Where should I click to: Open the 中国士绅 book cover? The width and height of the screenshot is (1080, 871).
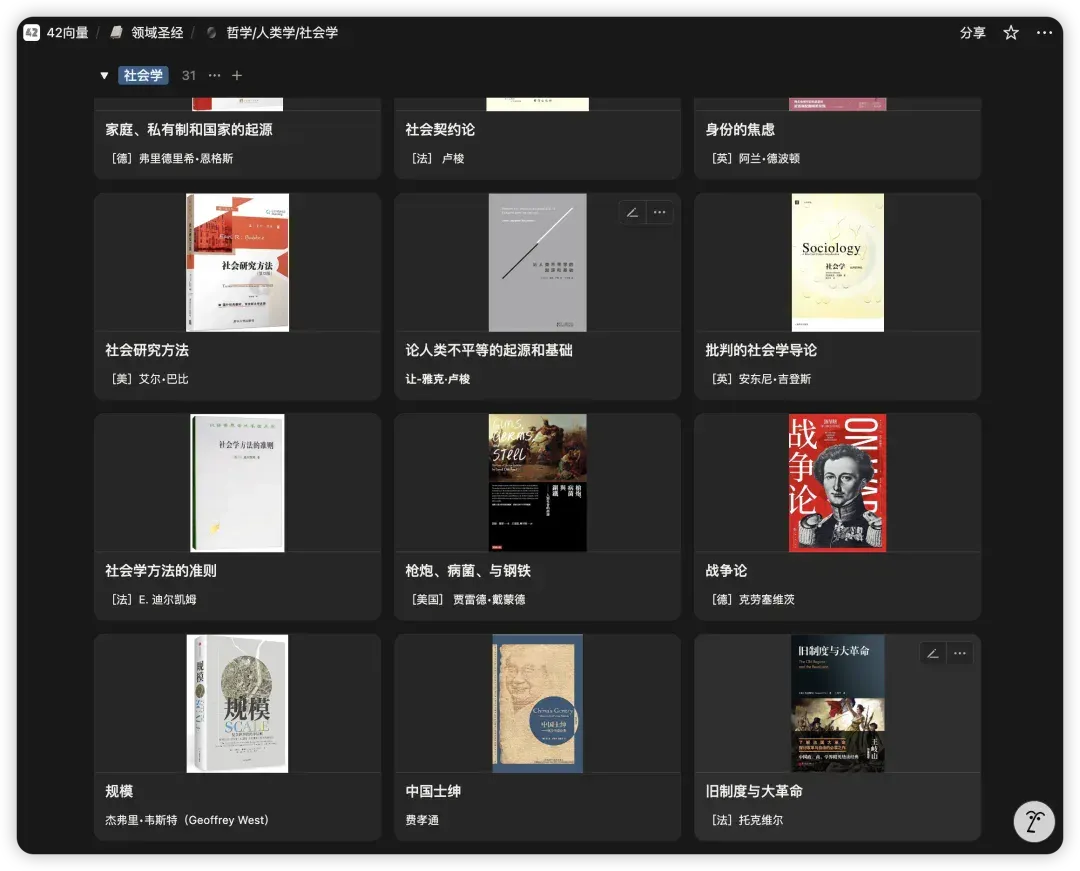[x=537, y=703]
